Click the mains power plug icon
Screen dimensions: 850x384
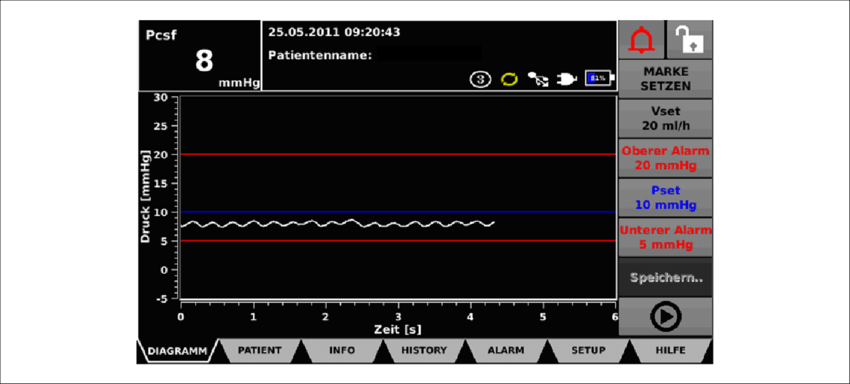click(x=566, y=79)
